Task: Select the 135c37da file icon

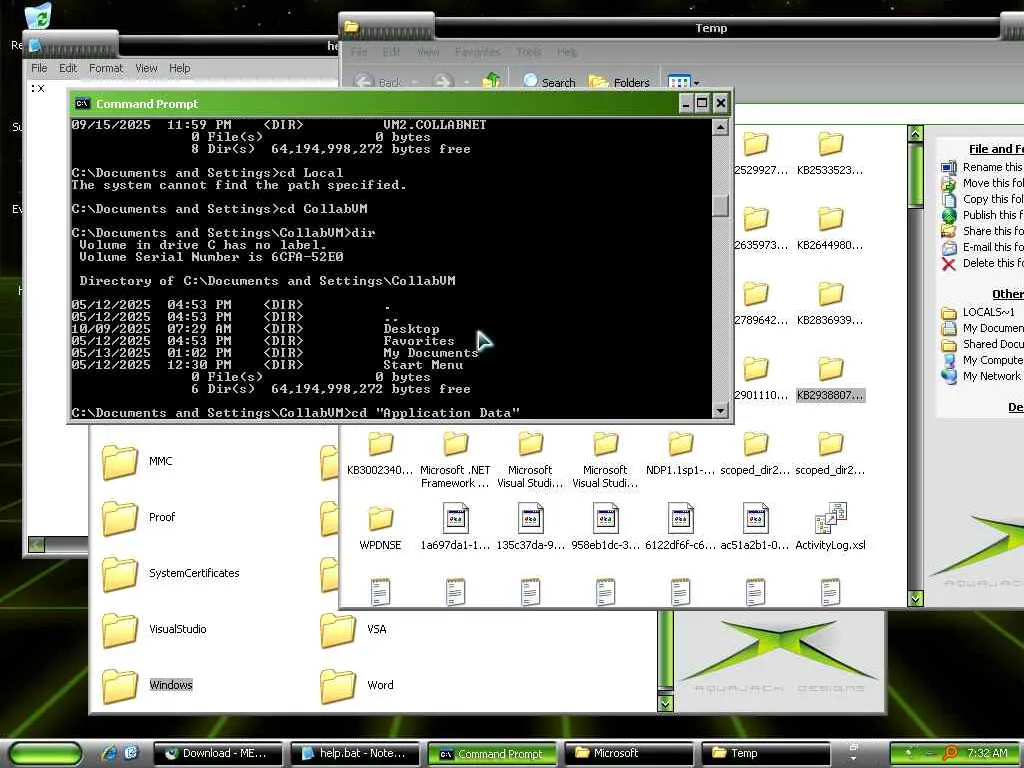Action: [530, 518]
